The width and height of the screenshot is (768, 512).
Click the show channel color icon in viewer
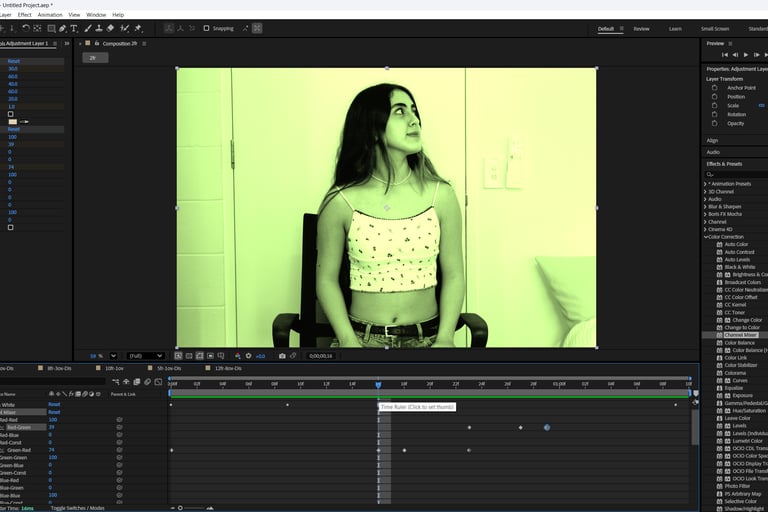pyautogui.click(x=238, y=356)
